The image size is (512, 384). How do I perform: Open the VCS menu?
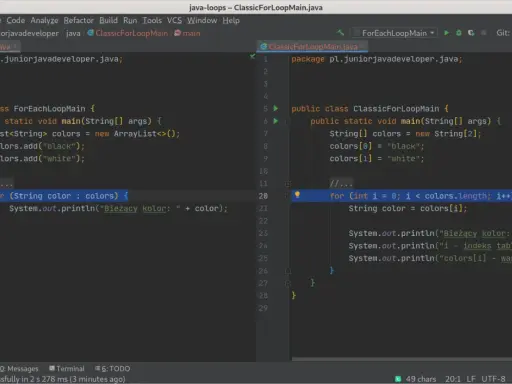(174, 20)
